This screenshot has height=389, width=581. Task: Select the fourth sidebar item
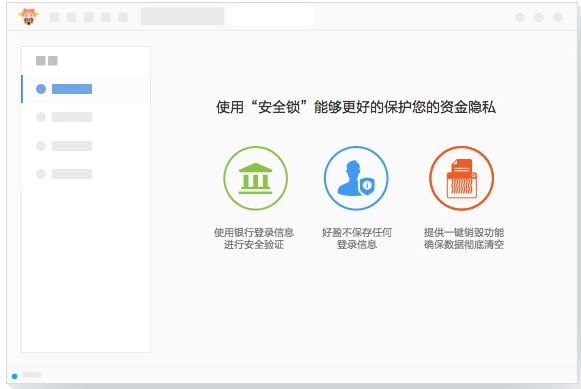(86, 174)
